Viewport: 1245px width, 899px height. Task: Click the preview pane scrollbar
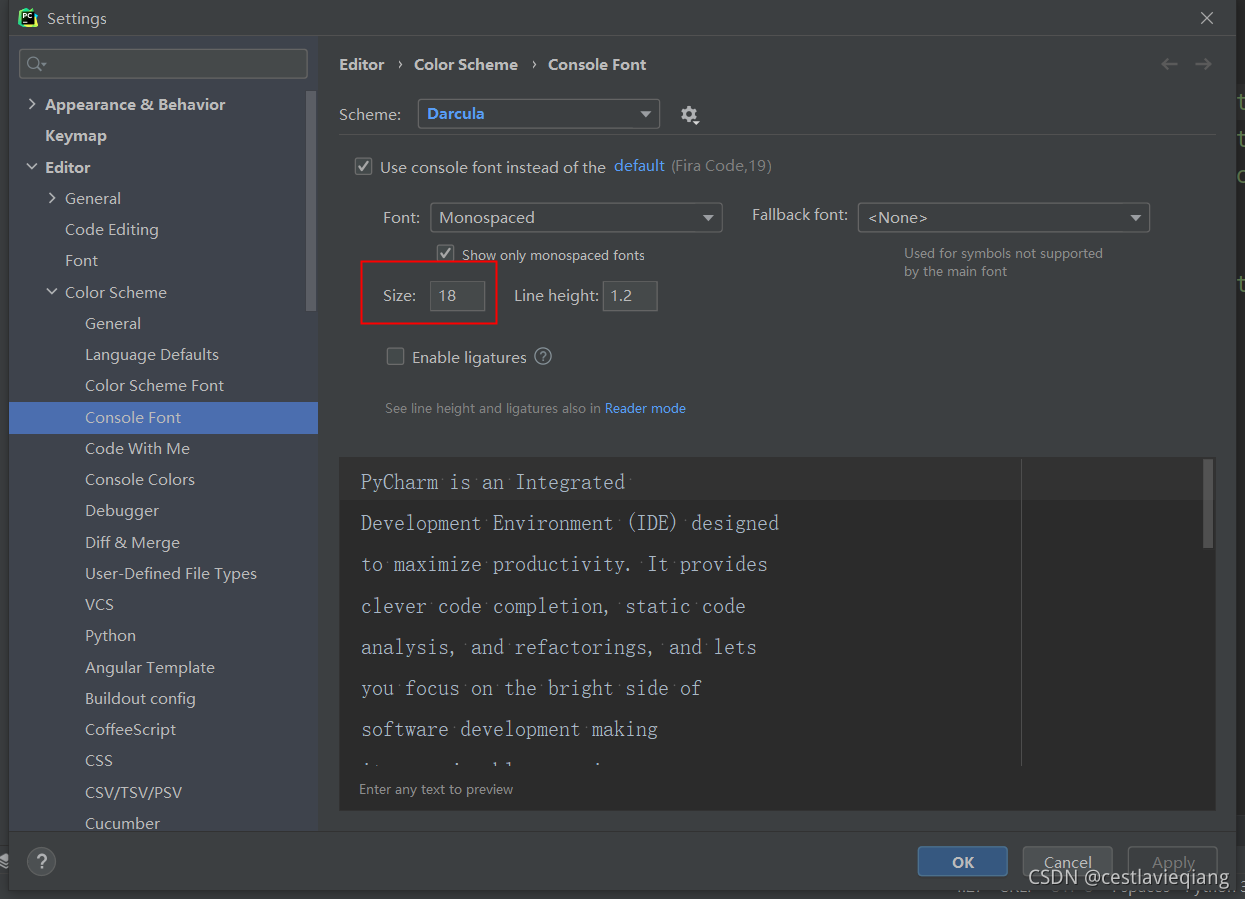[1208, 503]
